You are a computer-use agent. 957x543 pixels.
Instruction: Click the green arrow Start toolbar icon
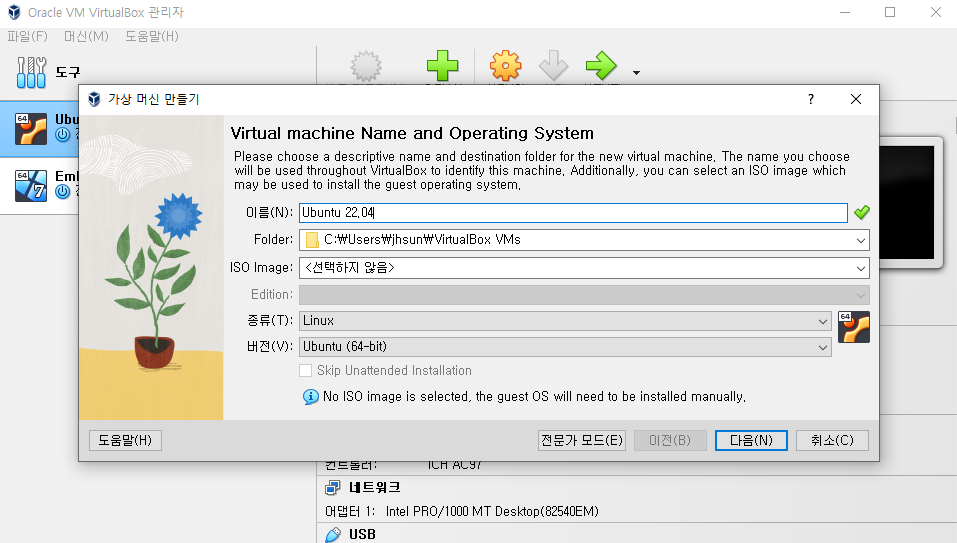[x=601, y=66]
